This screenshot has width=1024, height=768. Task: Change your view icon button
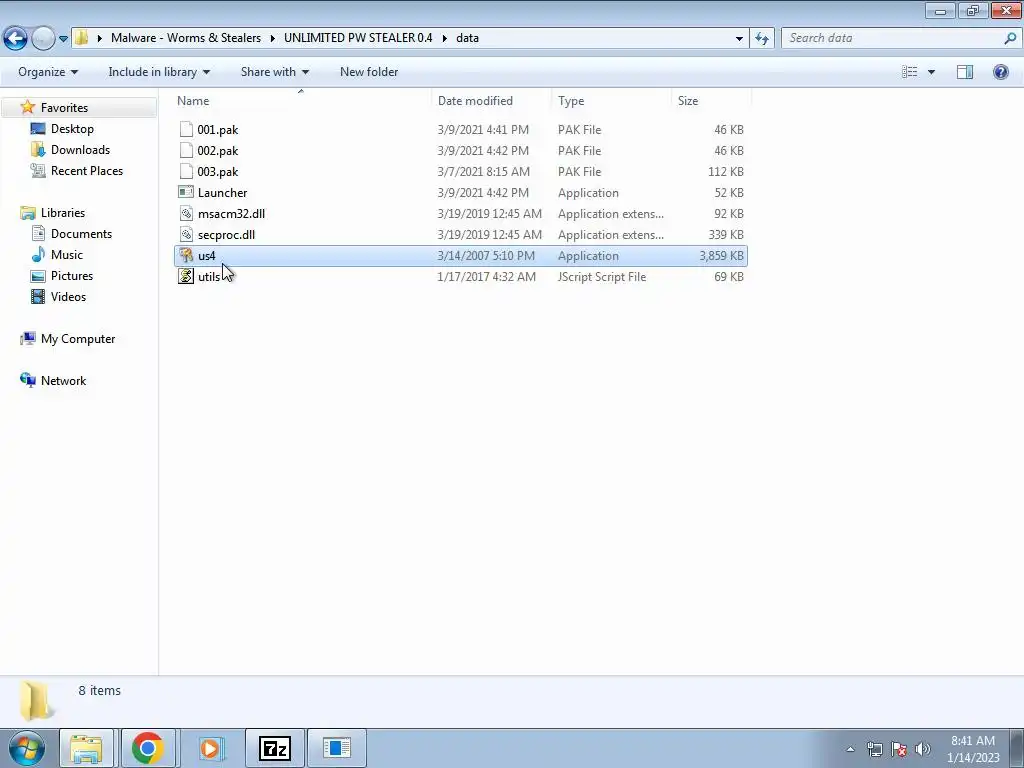[910, 72]
